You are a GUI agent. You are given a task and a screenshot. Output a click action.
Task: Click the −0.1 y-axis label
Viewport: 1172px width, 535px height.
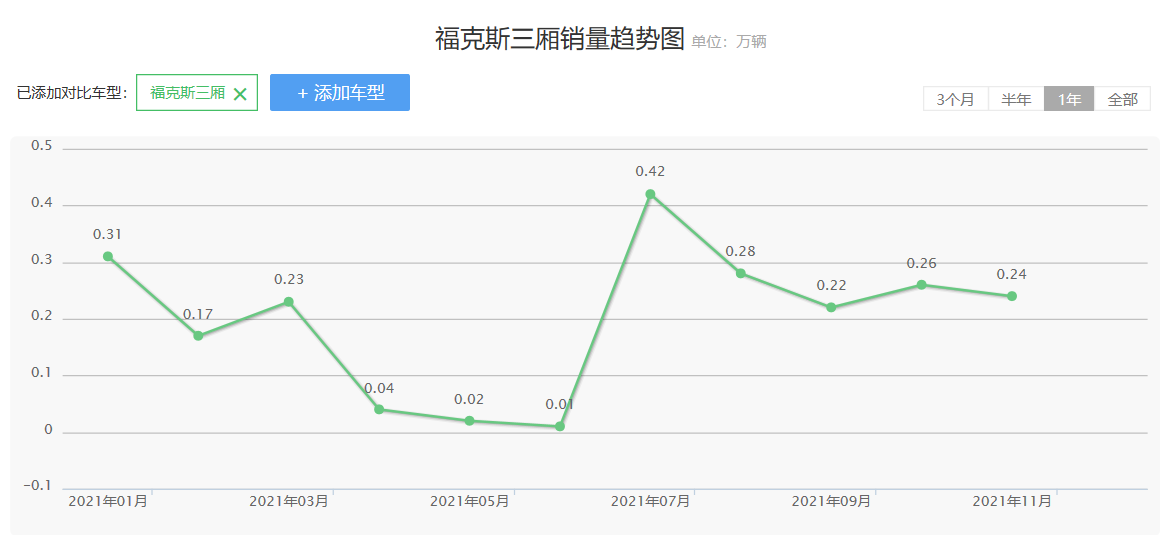(x=37, y=486)
